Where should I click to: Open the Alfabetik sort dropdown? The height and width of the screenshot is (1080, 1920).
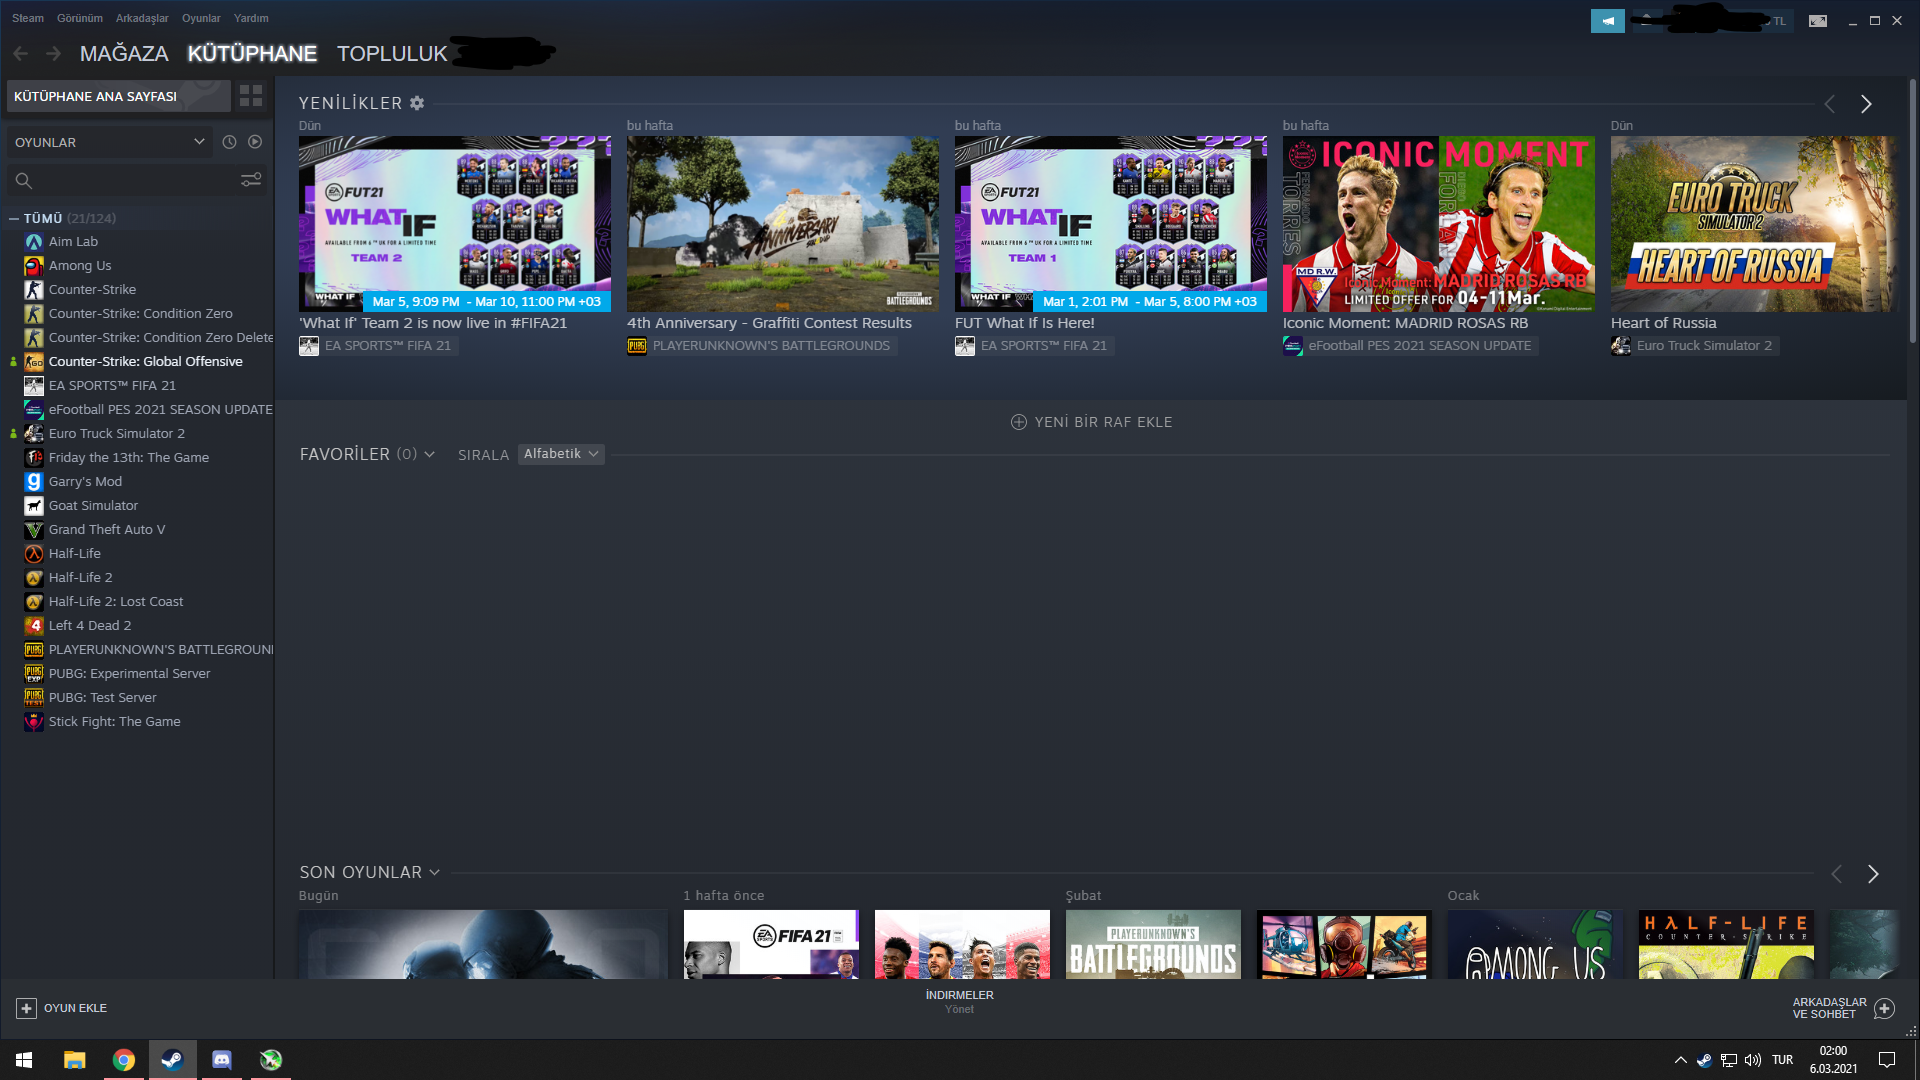tap(560, 454)
